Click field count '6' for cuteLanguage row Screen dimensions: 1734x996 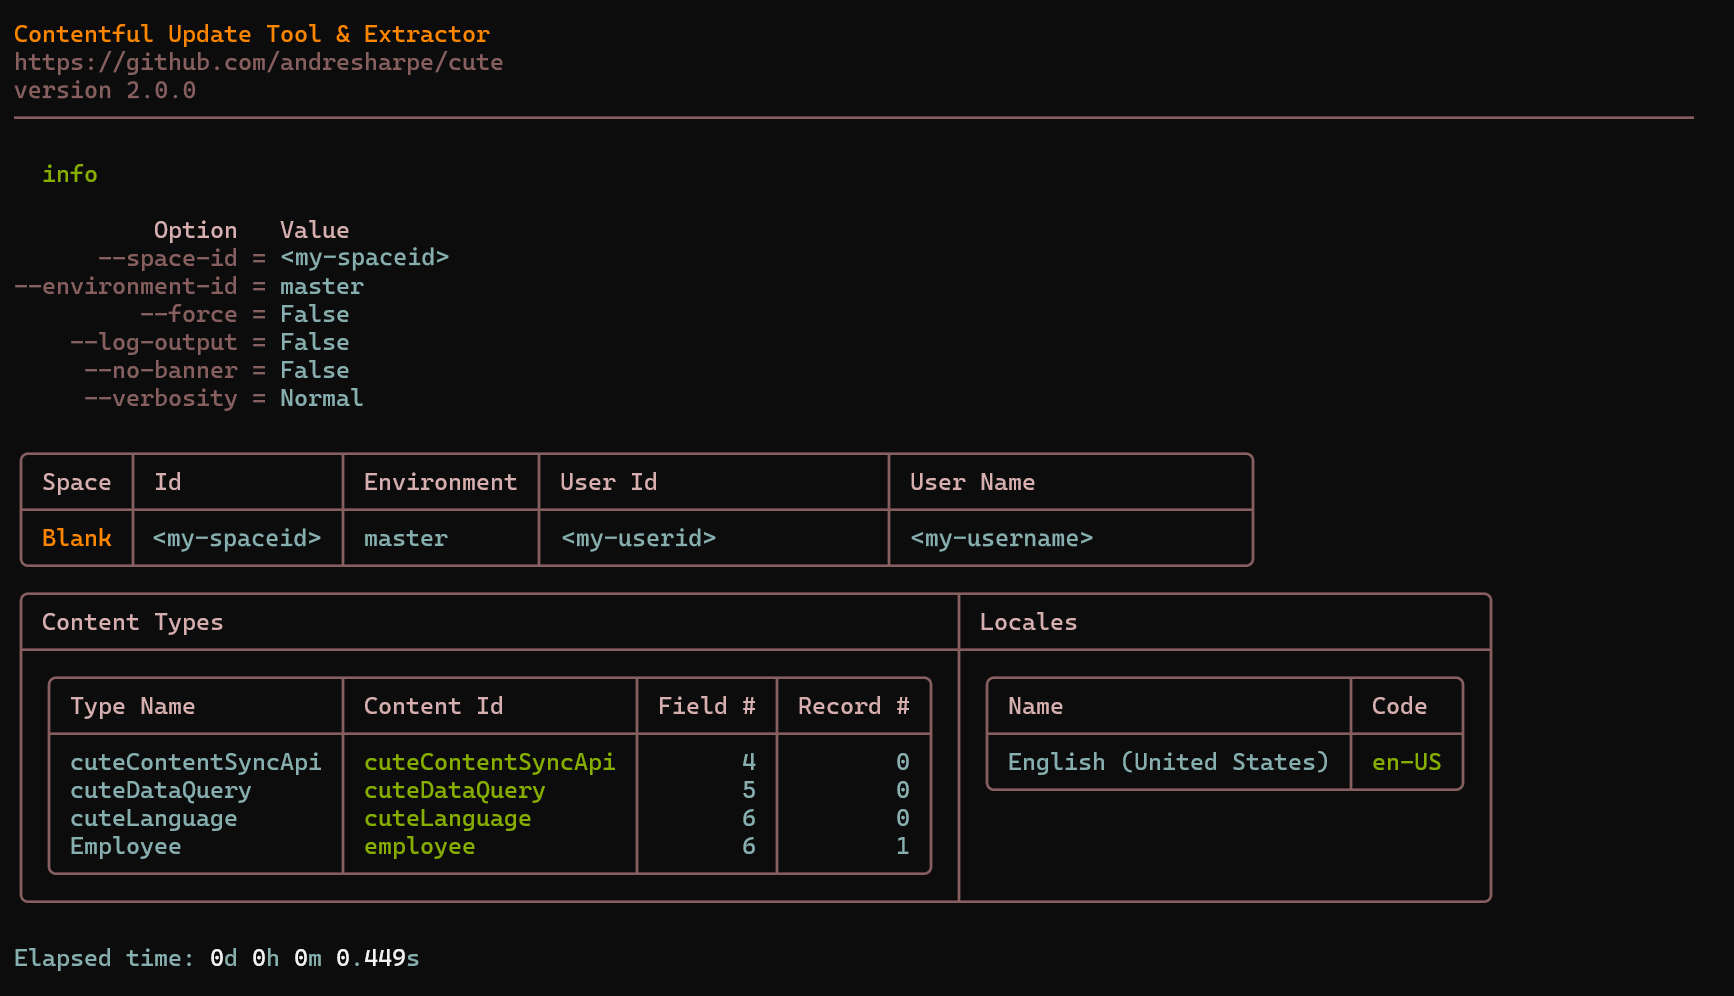click(749, 818)
